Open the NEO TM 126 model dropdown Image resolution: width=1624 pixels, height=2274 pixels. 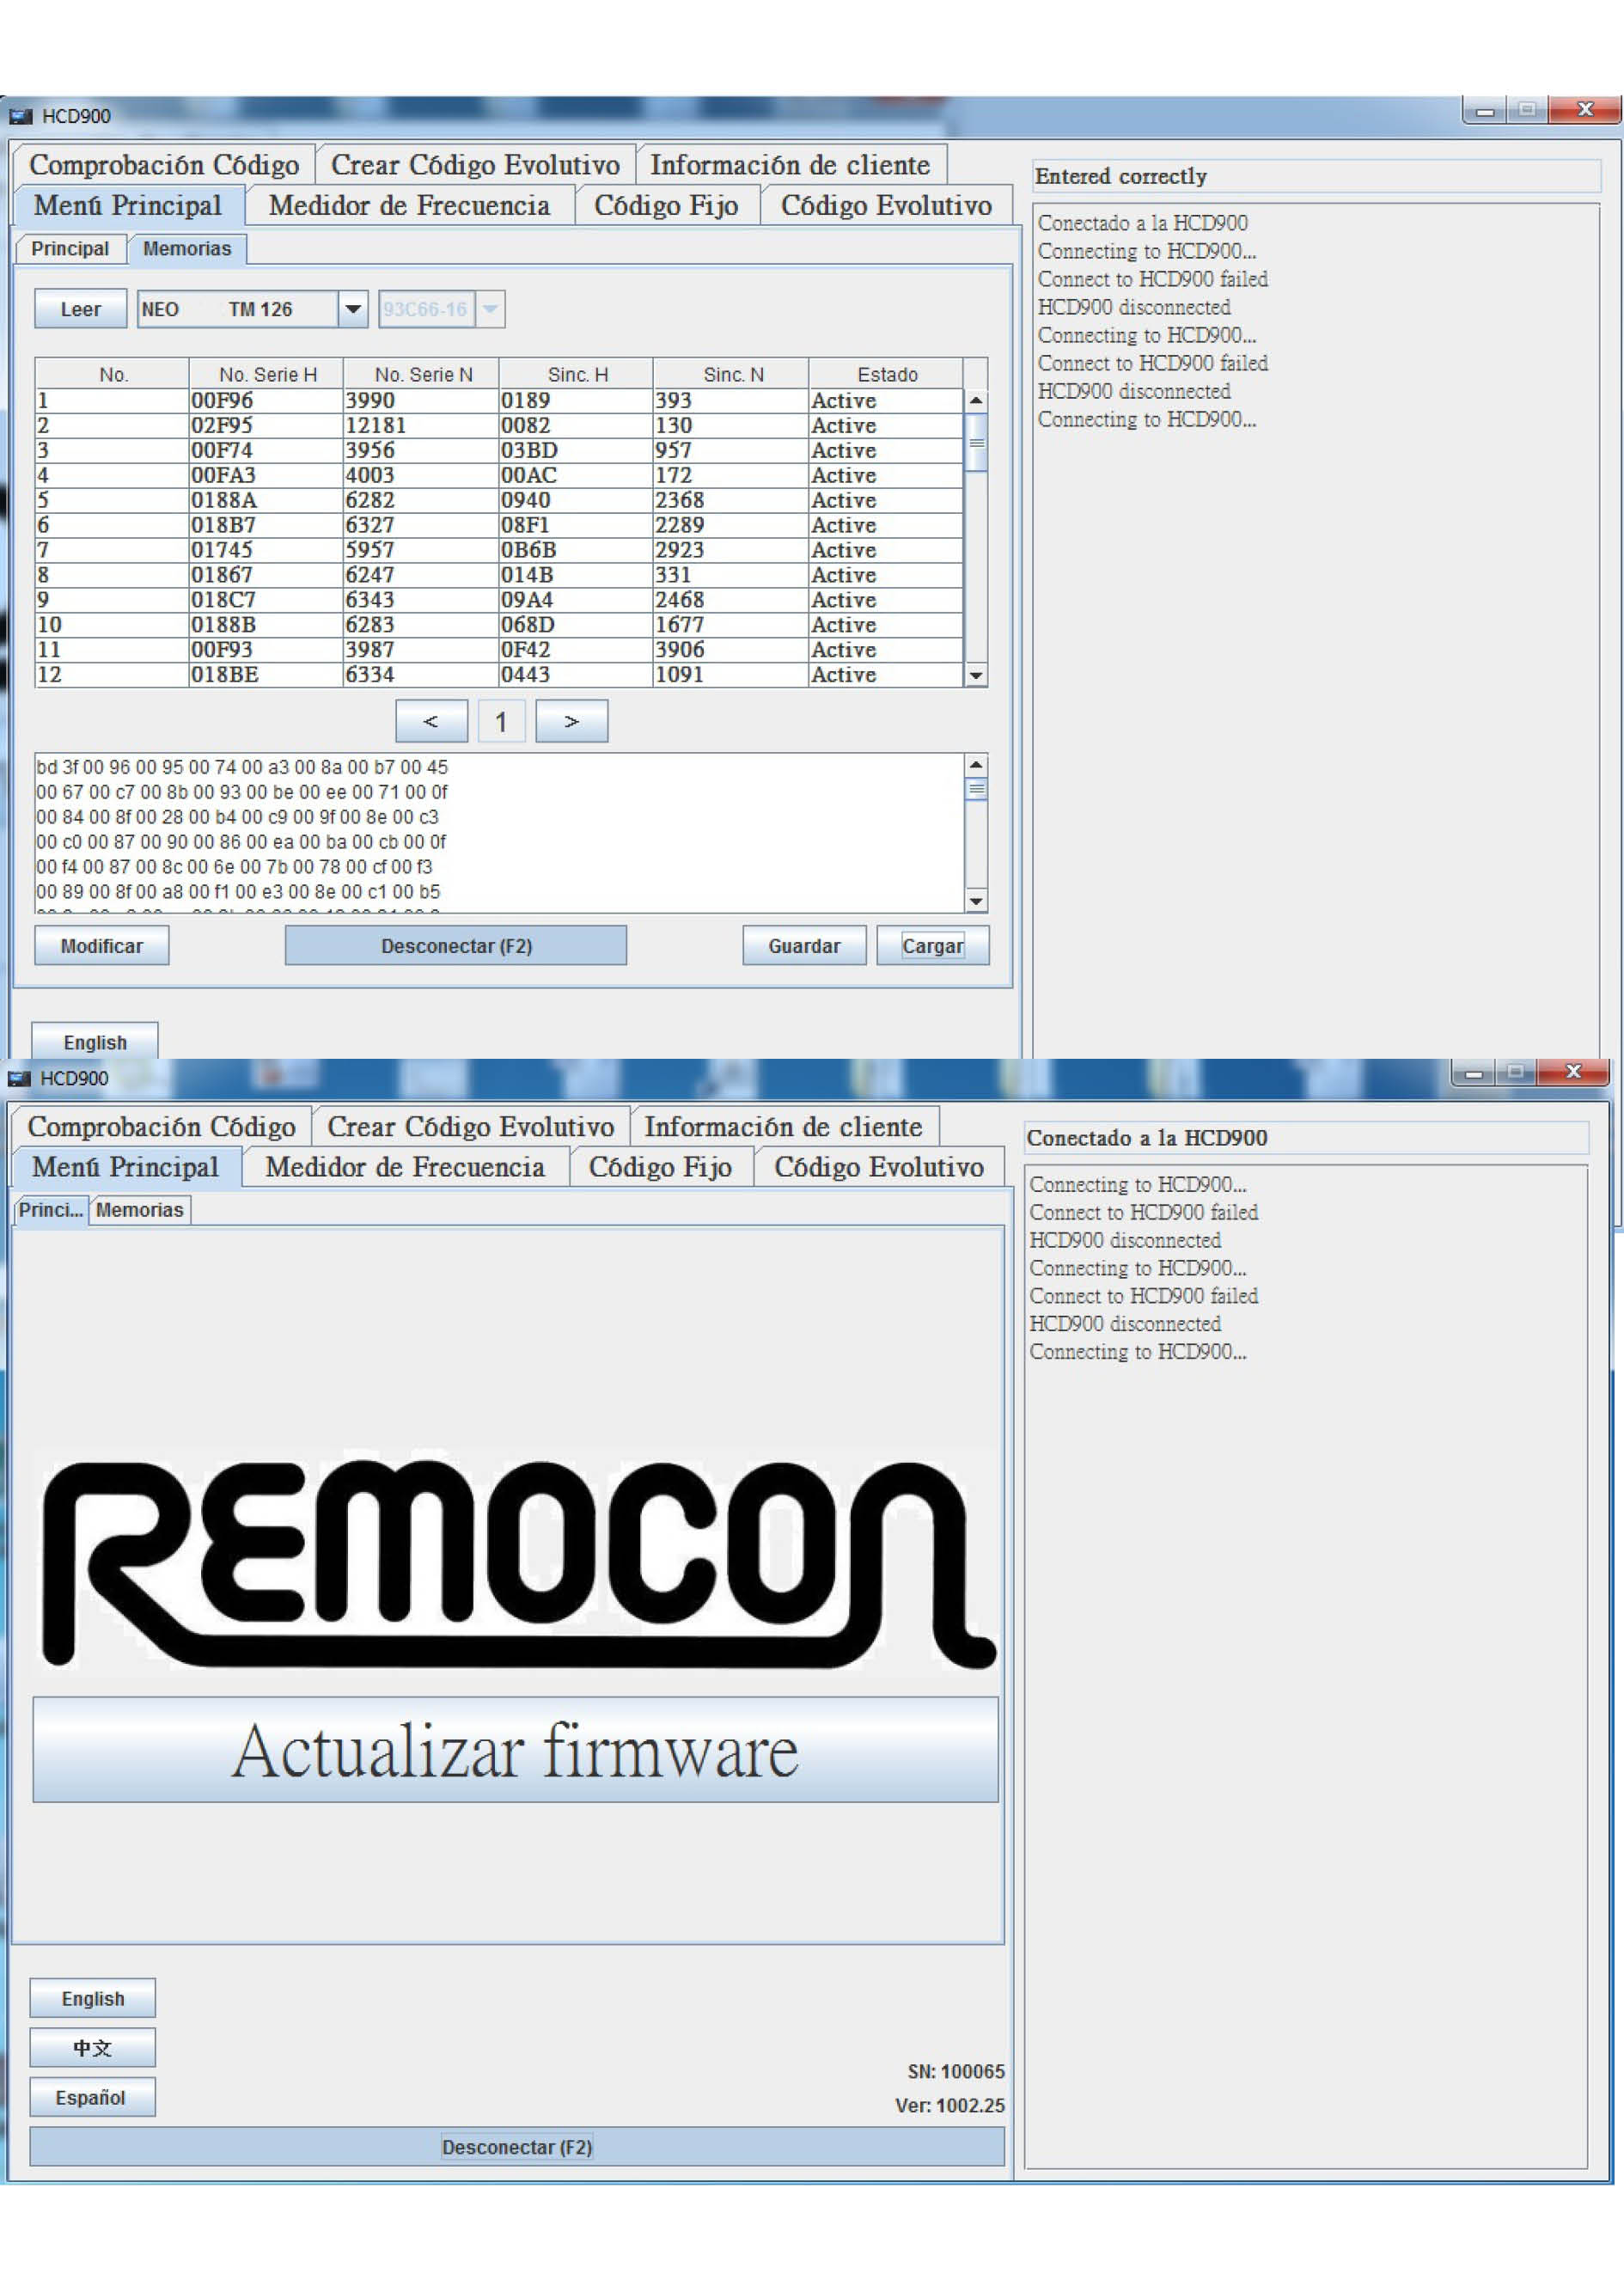[352, 309]
